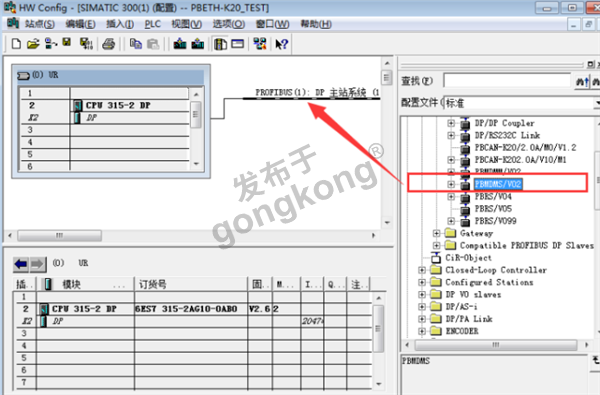Click the CPU 315-2 DP module icon in rack
The width and height of the screenshot is (600, 395).
click(78, 105)
